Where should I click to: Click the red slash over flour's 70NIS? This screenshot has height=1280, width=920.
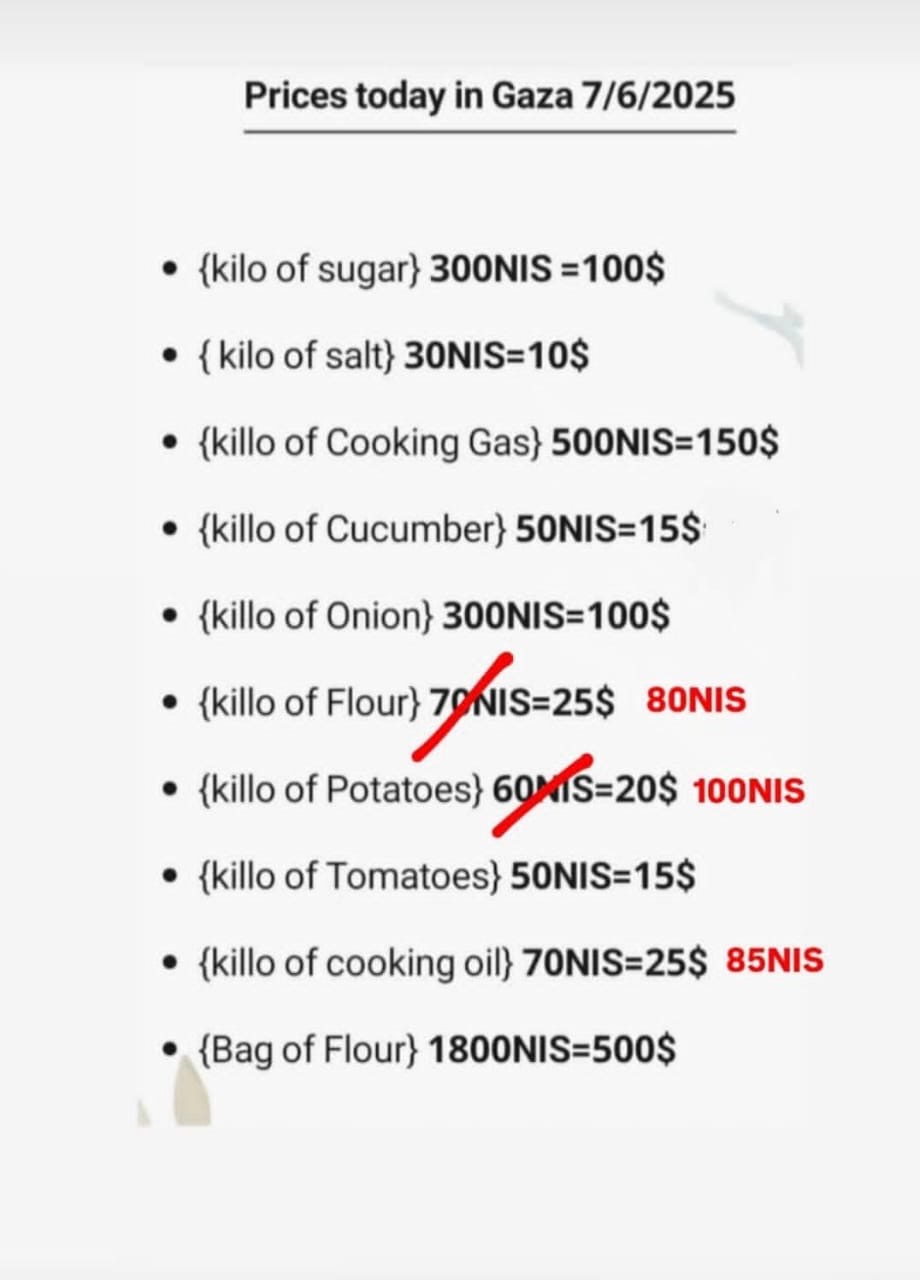[463, 706]
